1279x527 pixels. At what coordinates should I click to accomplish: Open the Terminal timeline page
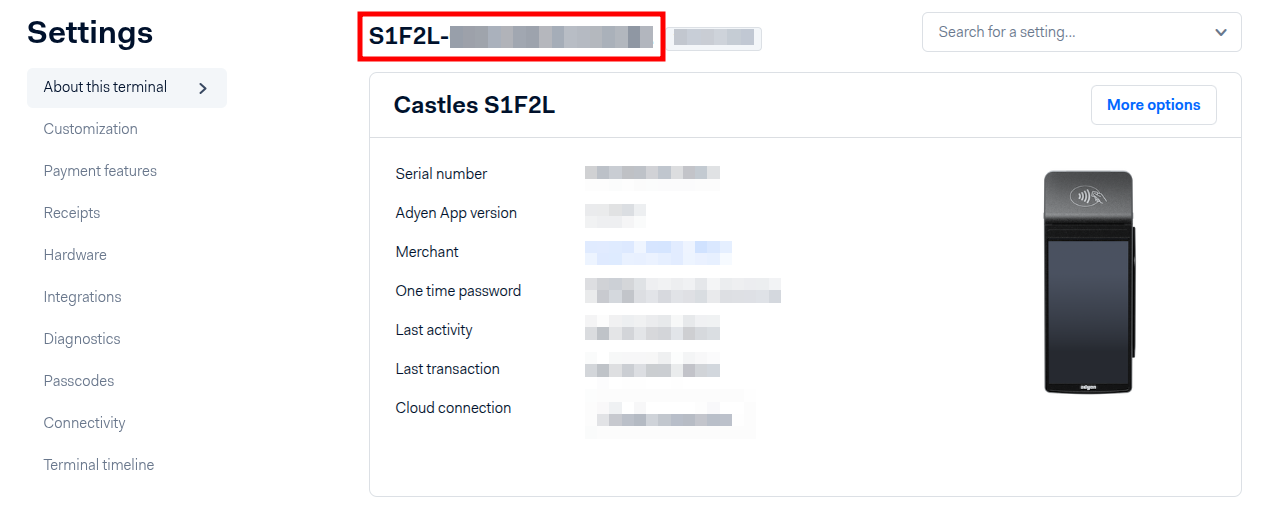99,465
